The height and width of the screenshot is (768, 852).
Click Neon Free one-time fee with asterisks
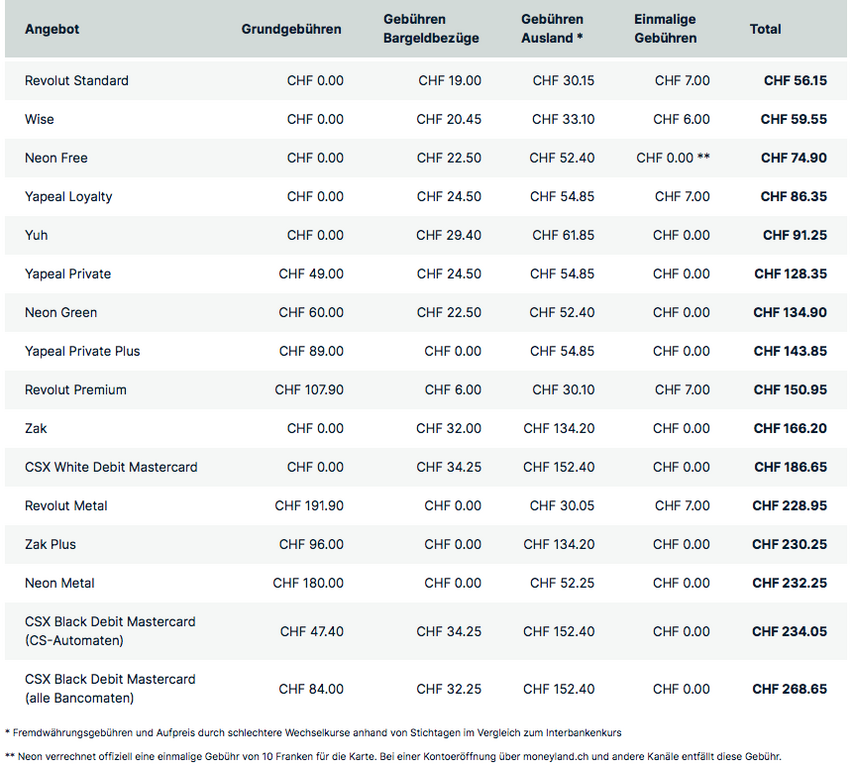pyautogui.click(x=673, y=158)
